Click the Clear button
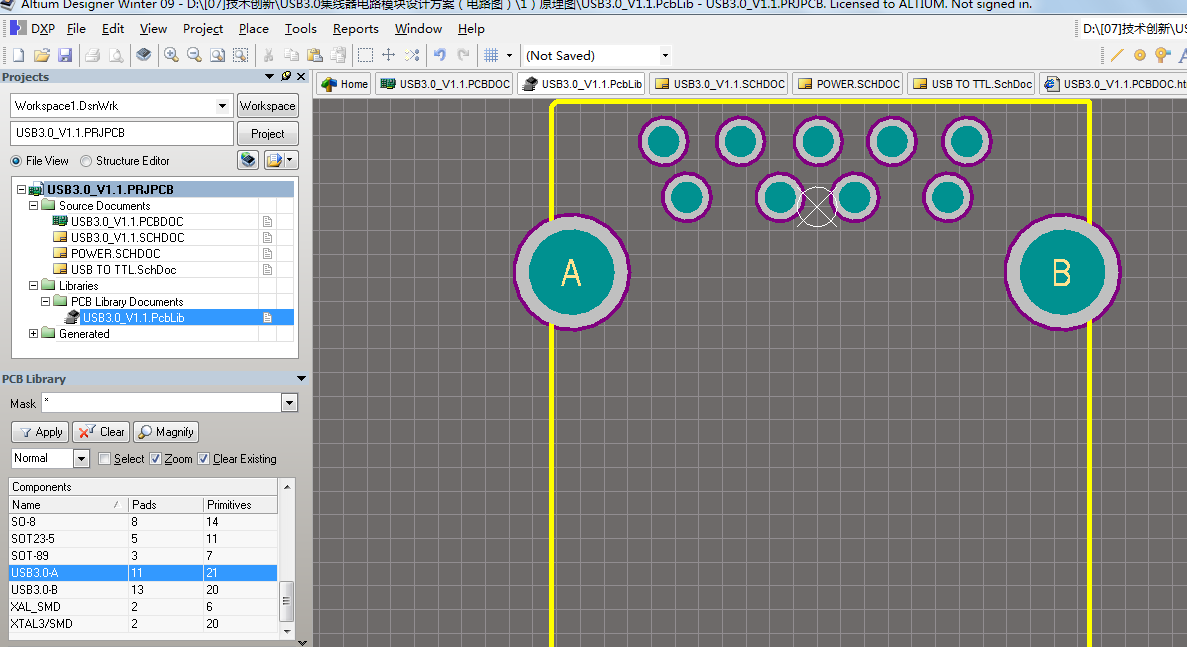The width and height of the screenshot is (1187, 647). 101,432
